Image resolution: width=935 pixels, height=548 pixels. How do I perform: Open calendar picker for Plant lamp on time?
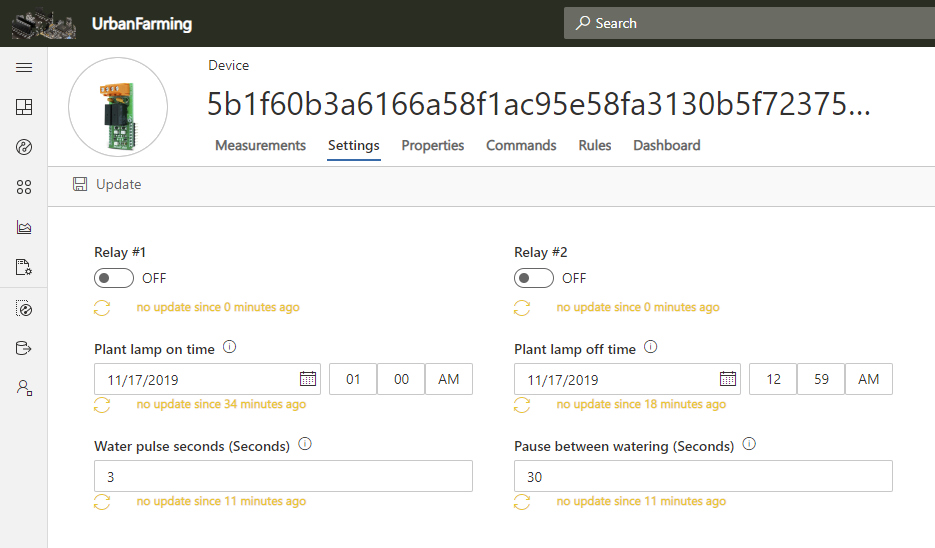[308, 379]
